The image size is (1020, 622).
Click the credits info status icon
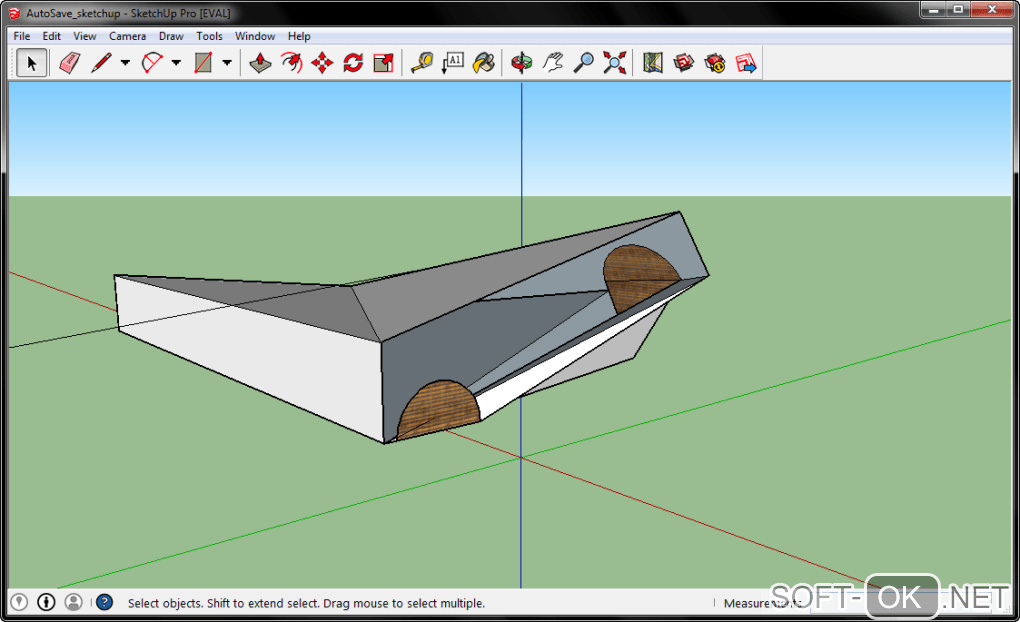point(46,602)
